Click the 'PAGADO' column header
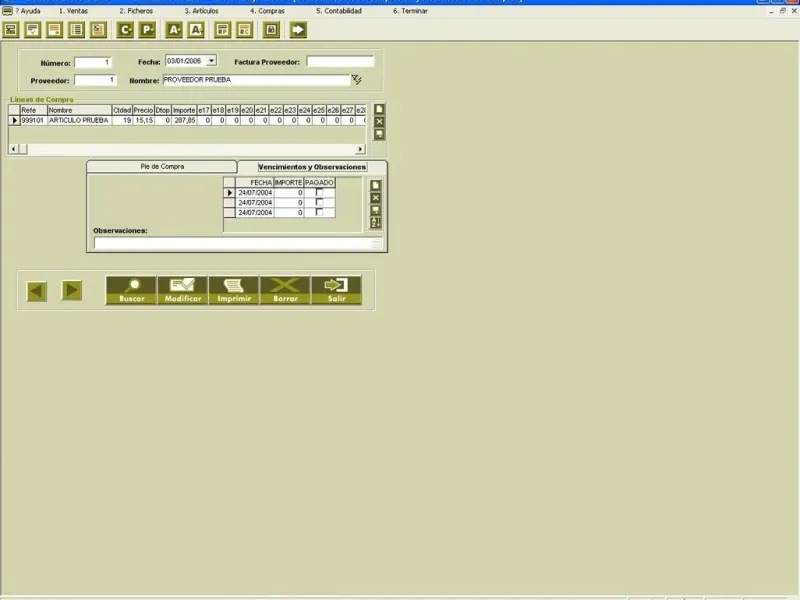Image resolution: width=800 pixels, height=600 pixels. click(319, 183)
